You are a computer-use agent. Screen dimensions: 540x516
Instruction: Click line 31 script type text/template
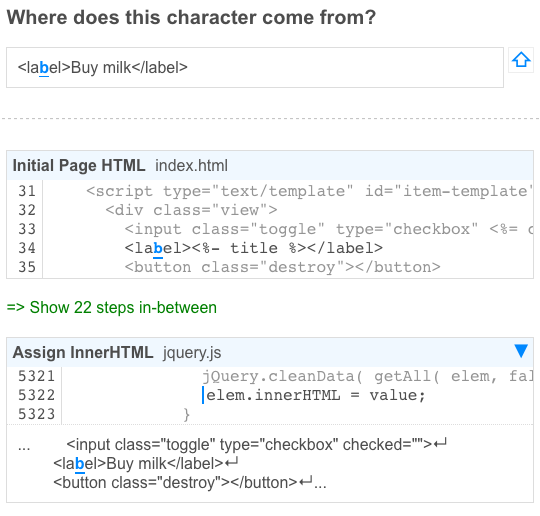click(309, 191)
